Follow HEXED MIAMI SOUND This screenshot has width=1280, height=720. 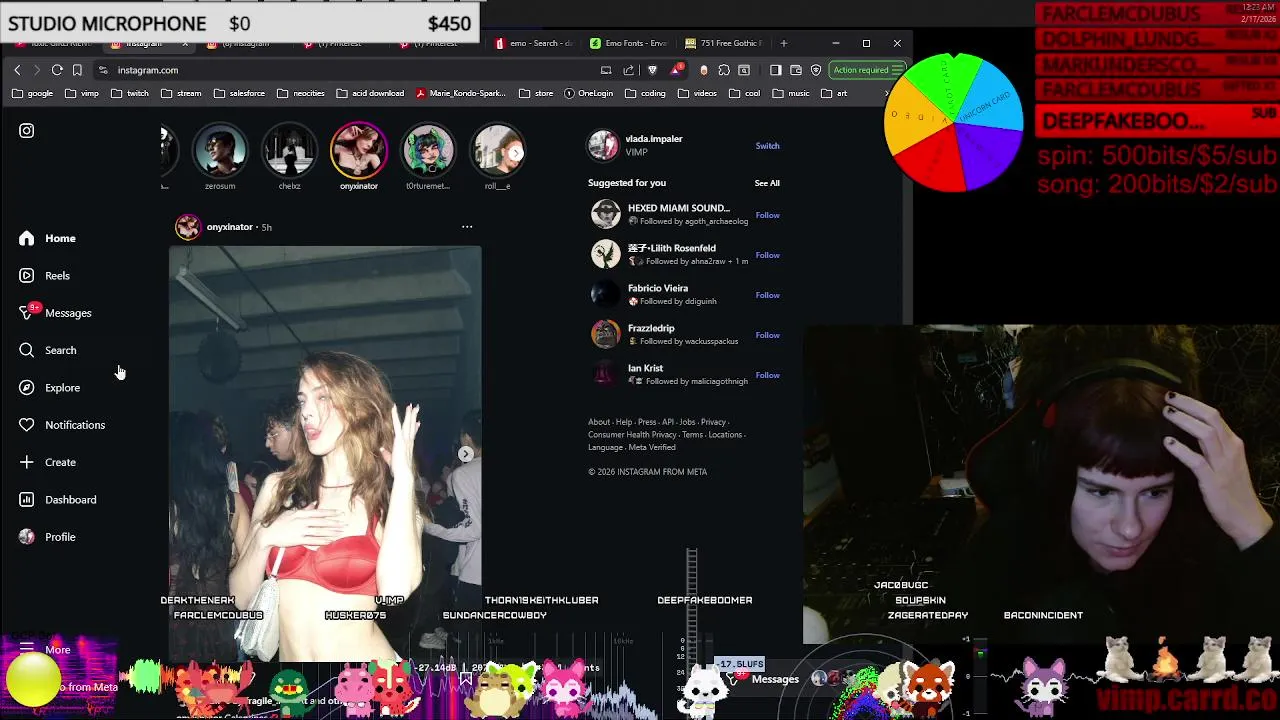tap(767, 215)
